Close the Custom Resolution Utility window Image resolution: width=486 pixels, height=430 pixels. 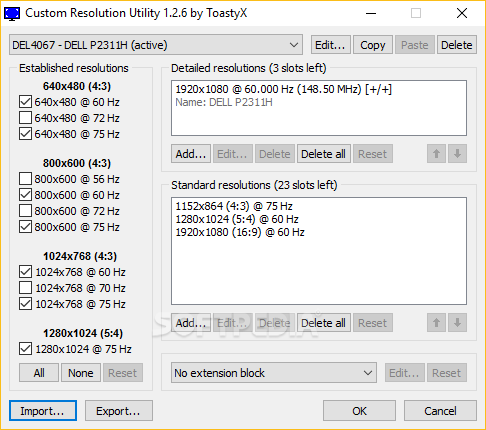tap(462, 13)
